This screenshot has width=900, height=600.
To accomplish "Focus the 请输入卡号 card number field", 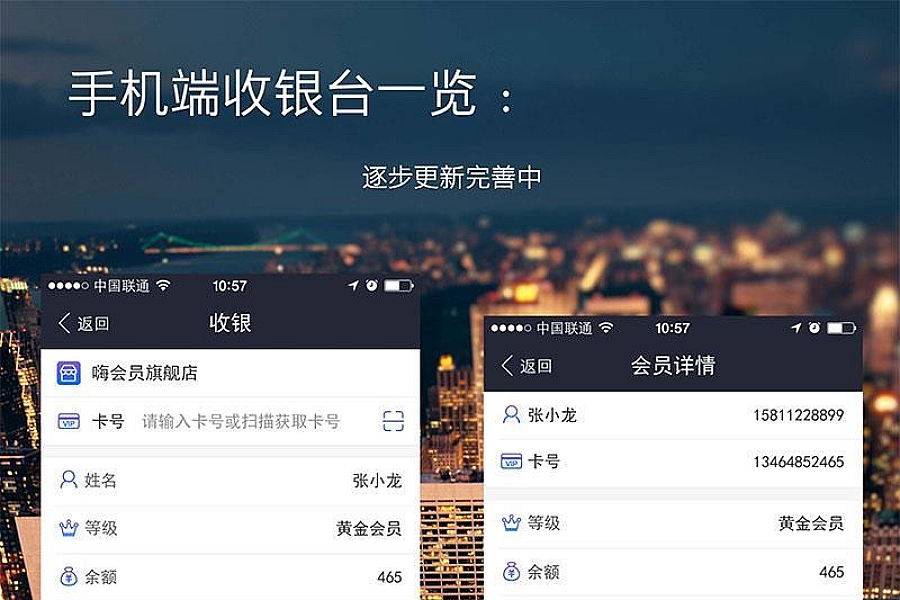I will pos(241,421).
